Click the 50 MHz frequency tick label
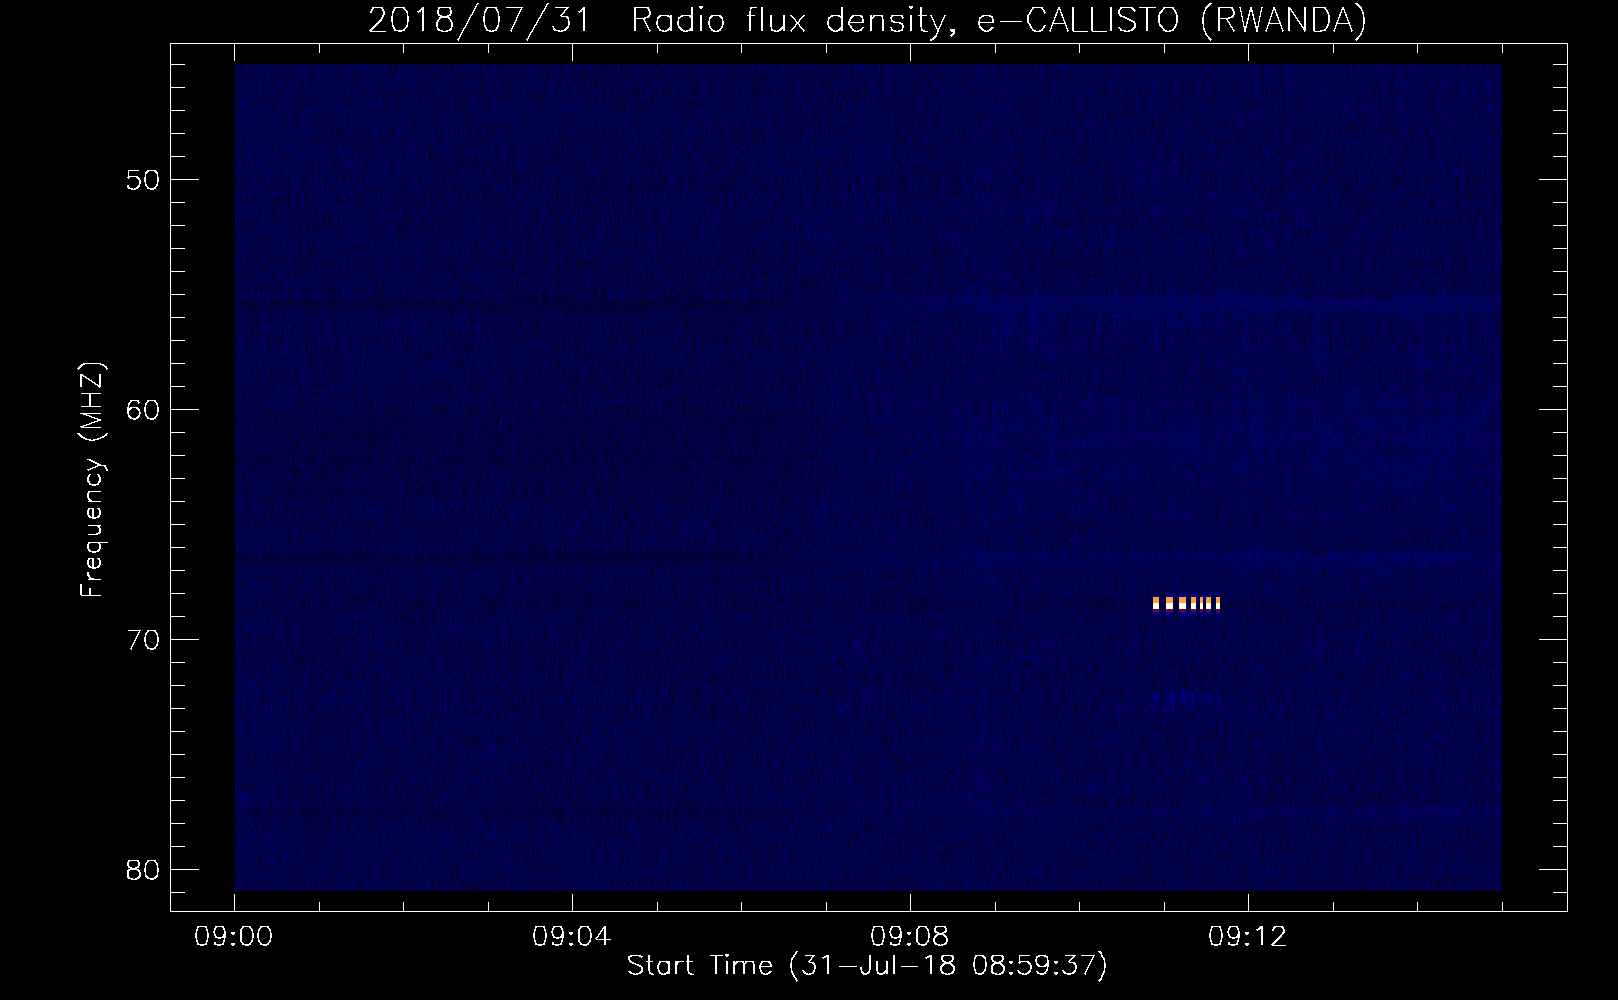The height and width of the screenshot is (1000, 1618). pos(144,180)
